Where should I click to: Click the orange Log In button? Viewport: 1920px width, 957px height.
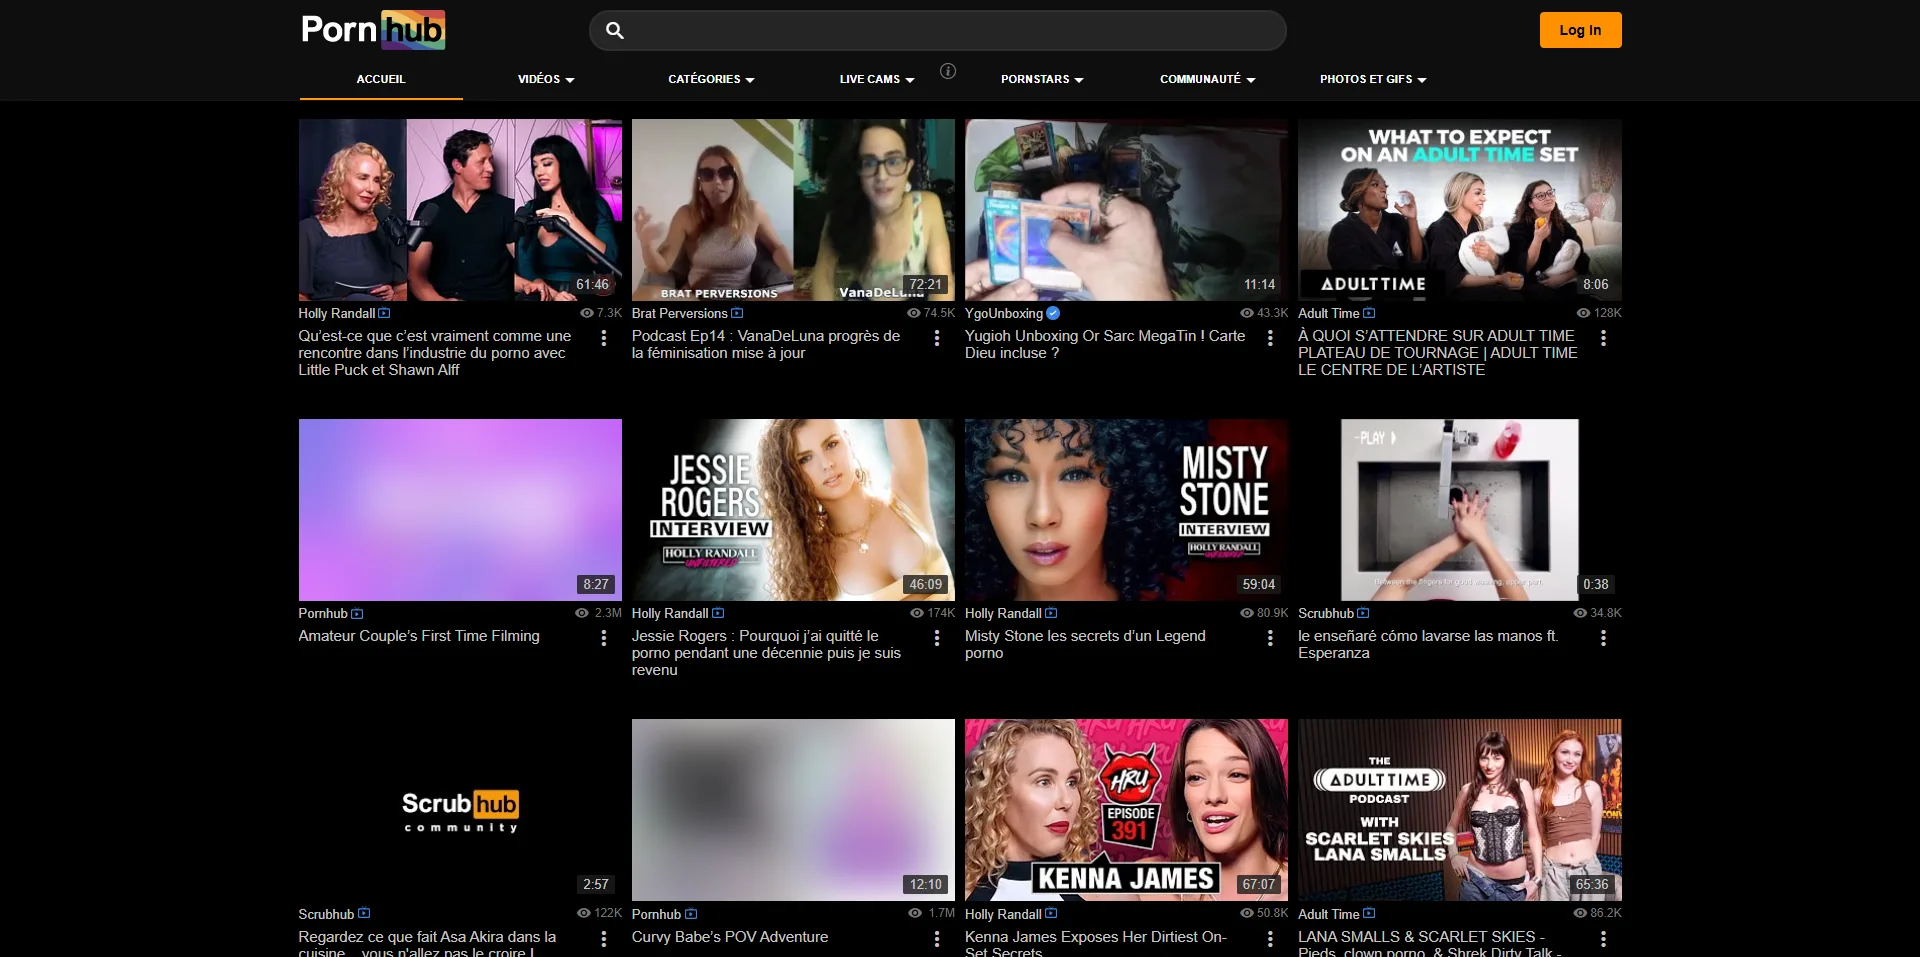(x=1580, y=30)
